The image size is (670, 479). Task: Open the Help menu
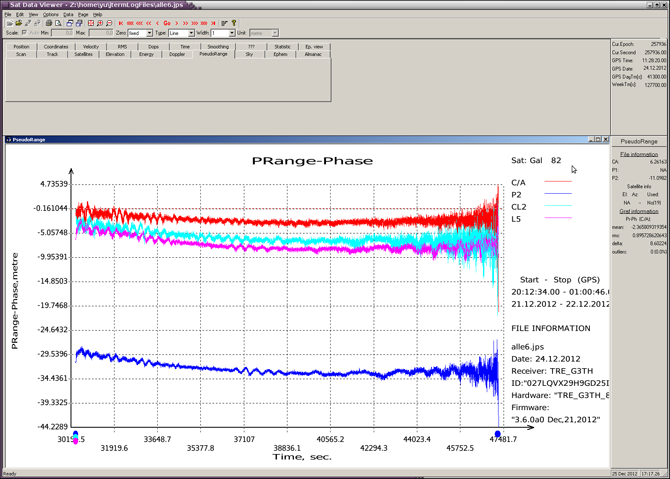point(97,15)
